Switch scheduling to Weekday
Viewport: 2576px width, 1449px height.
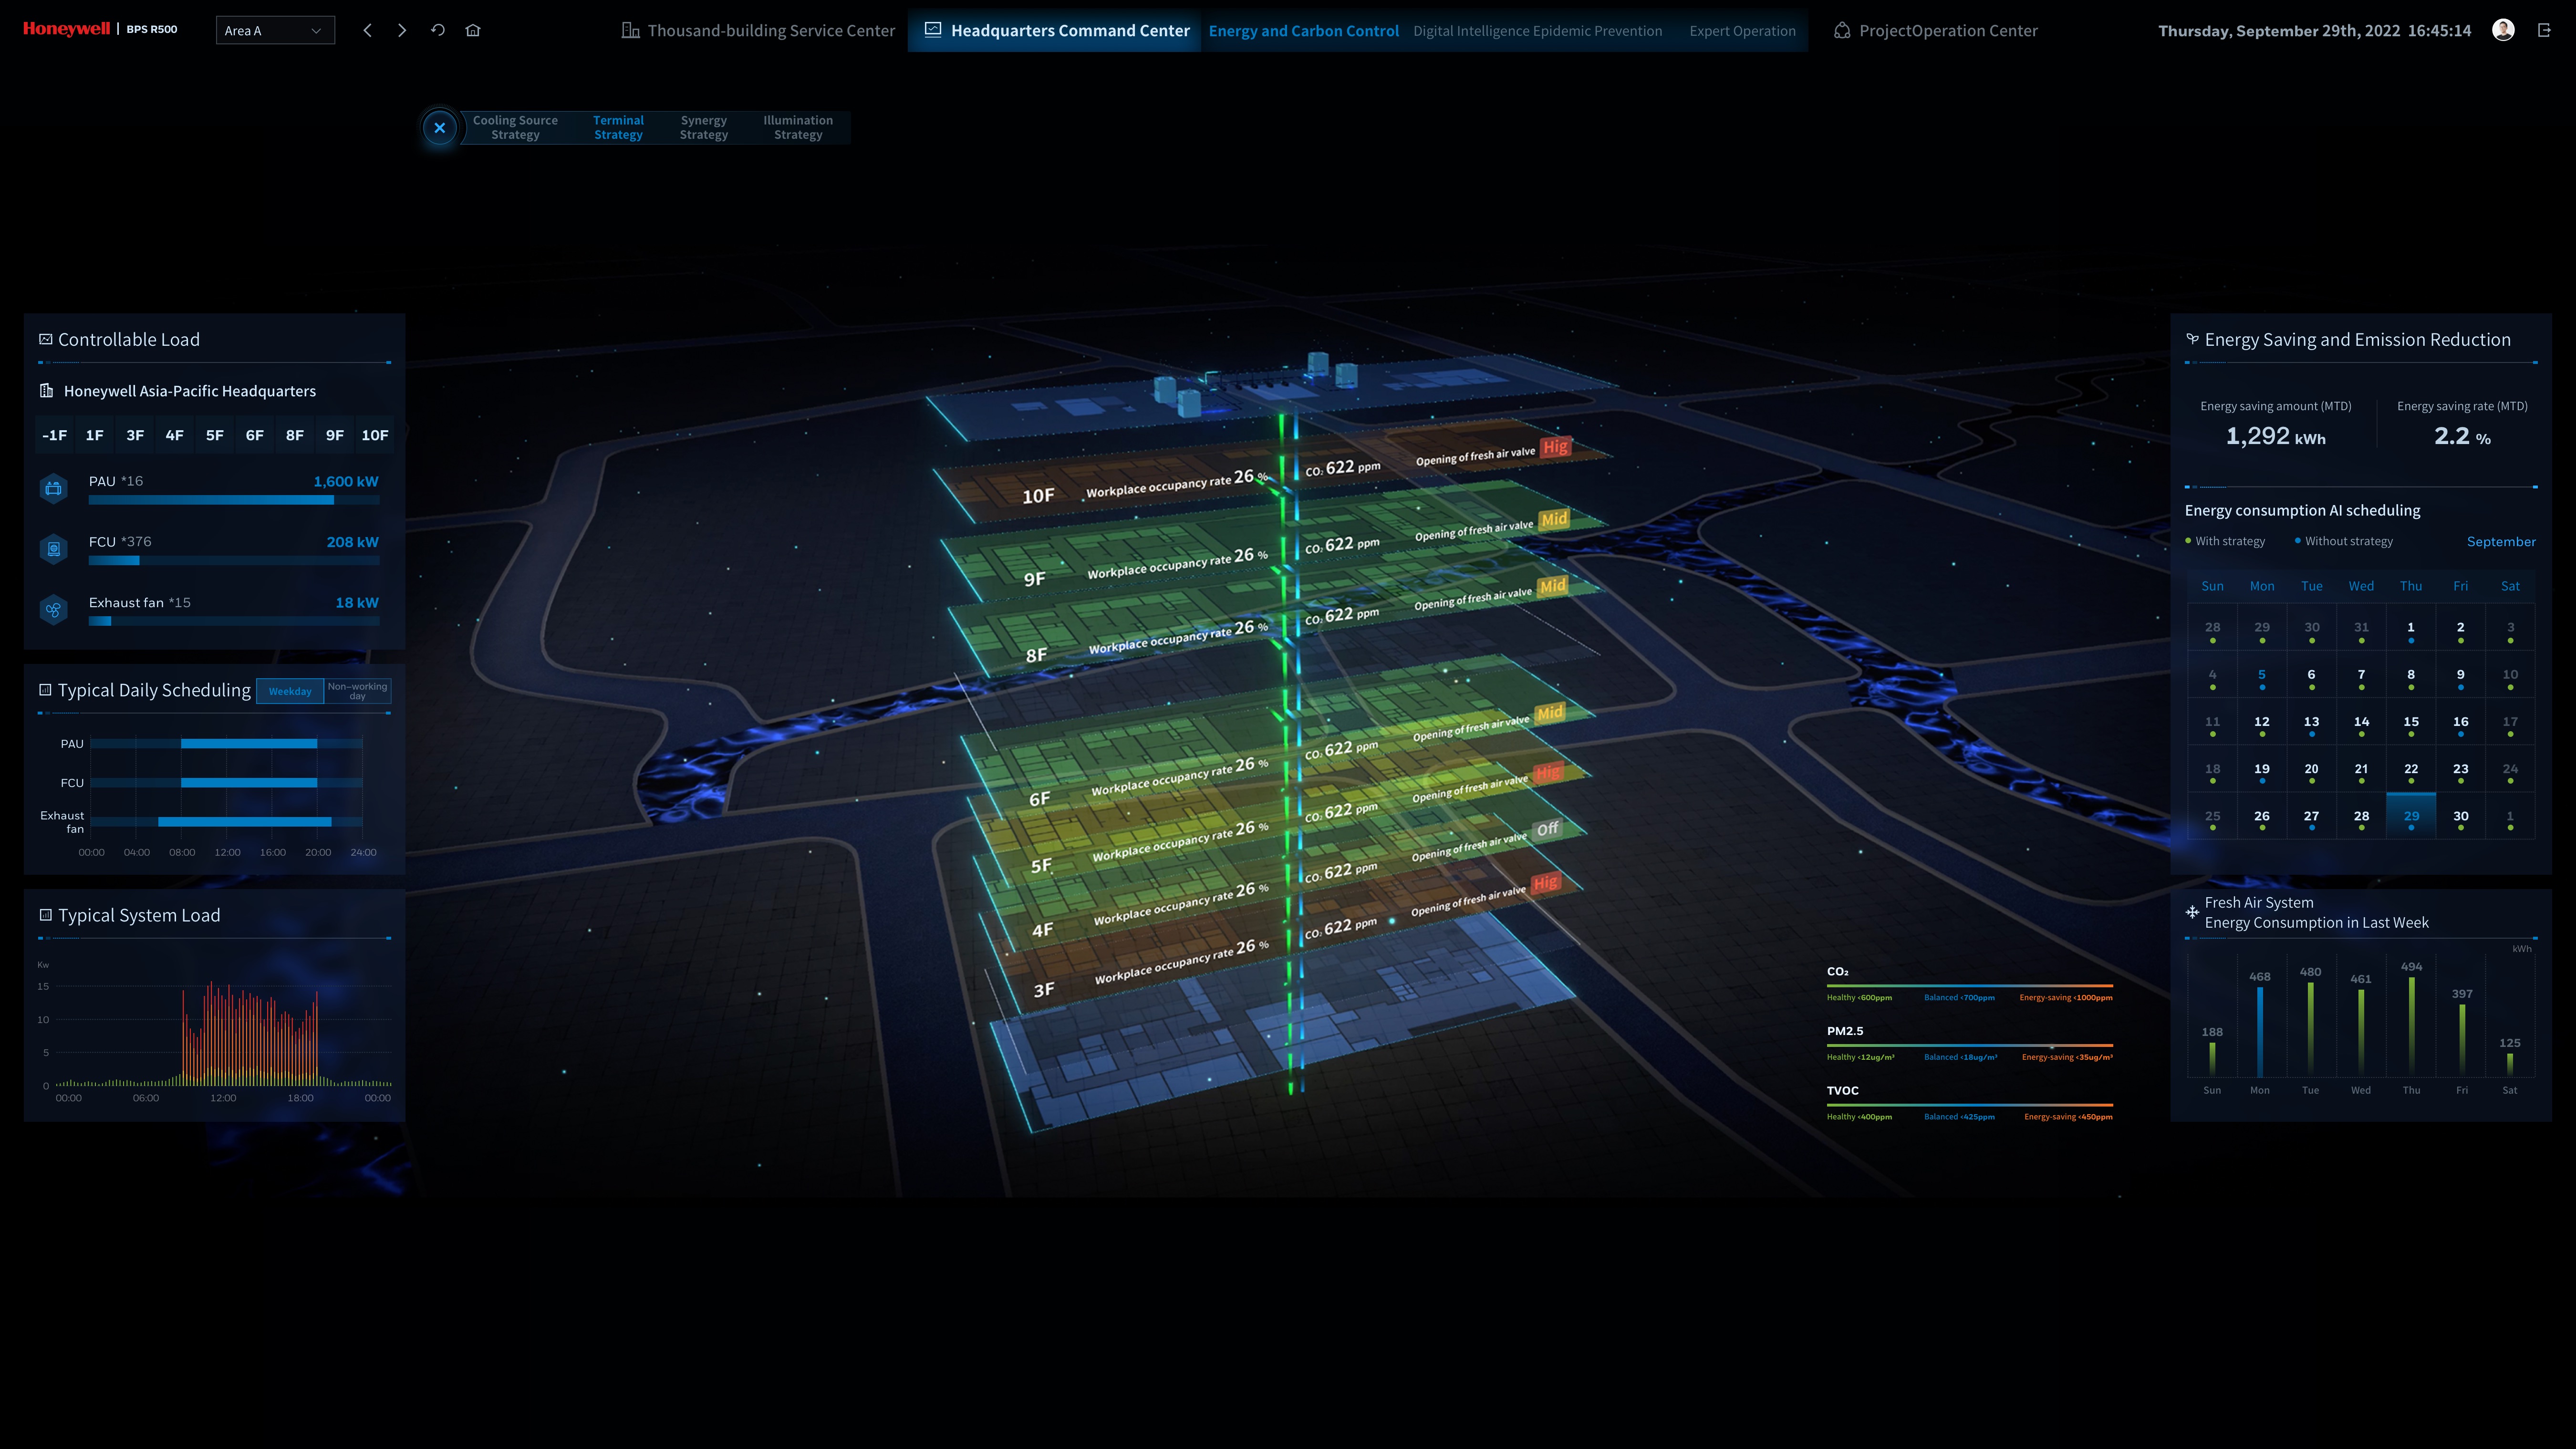coord(290,691)
